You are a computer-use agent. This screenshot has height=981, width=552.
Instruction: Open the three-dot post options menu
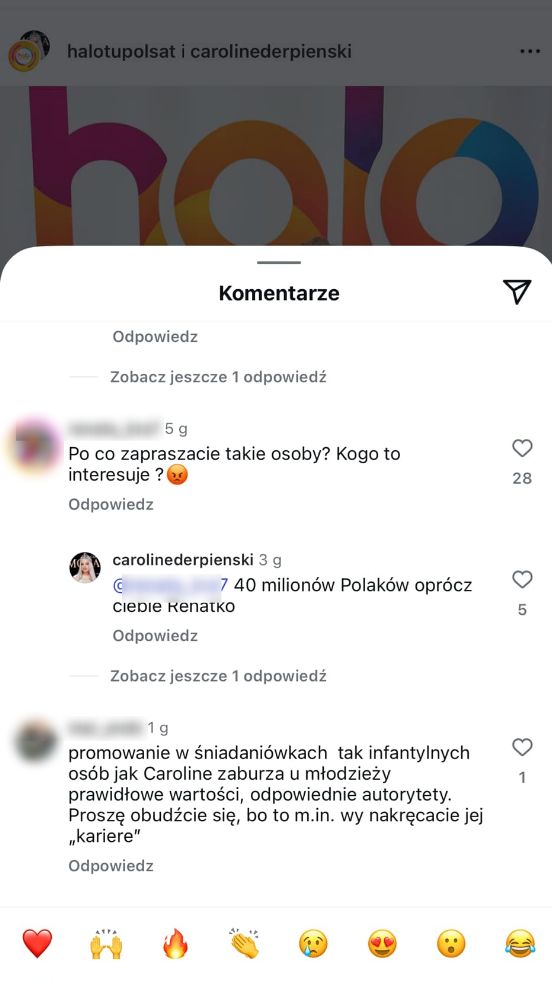point(529,51)
